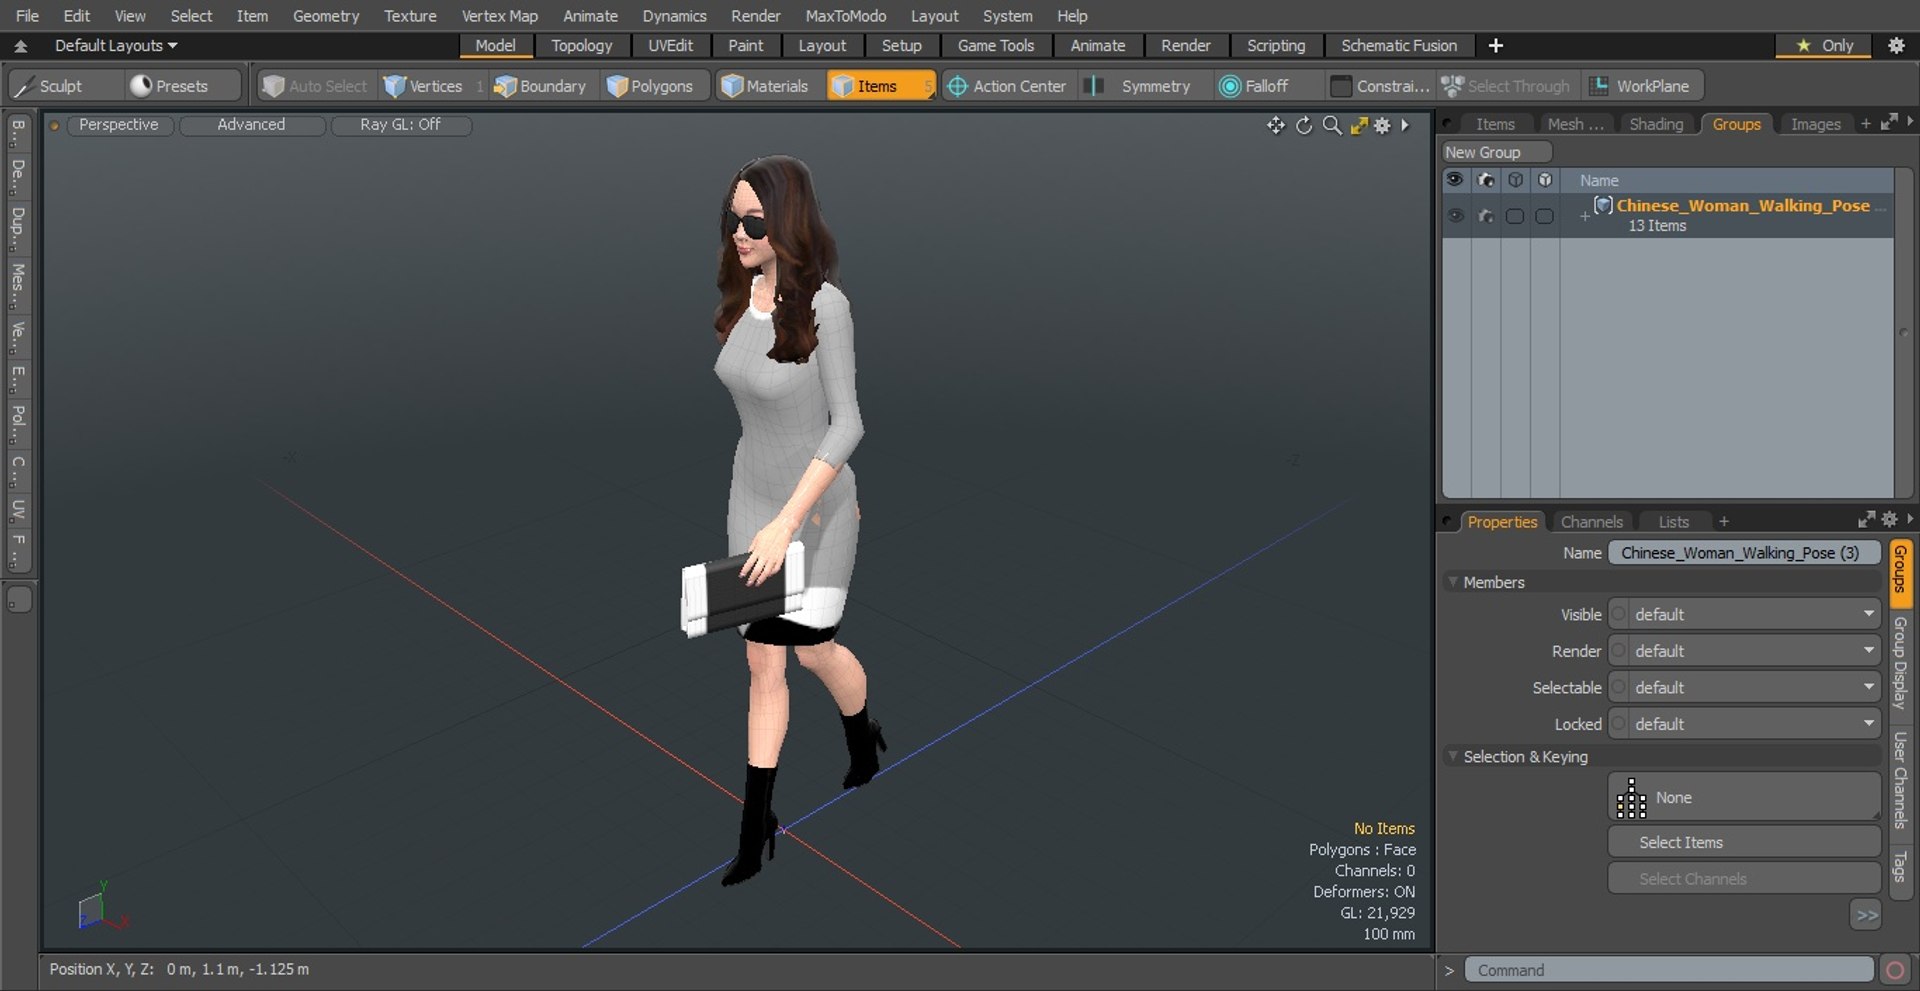Screen dimensions: 1920x991
Task: Switch to the Schematic Fusion tab
Action: pos(1398,46)
